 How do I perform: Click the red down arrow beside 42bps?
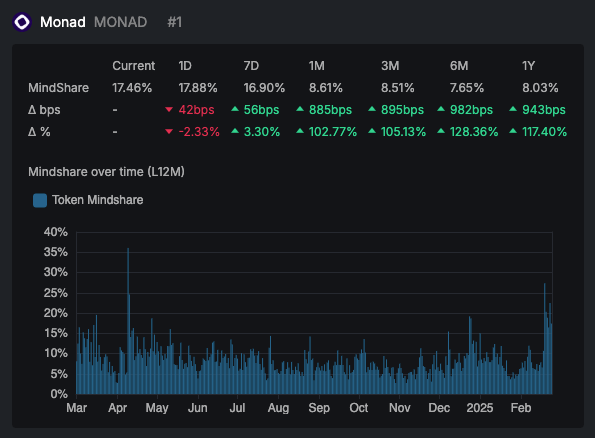(169, 110)
